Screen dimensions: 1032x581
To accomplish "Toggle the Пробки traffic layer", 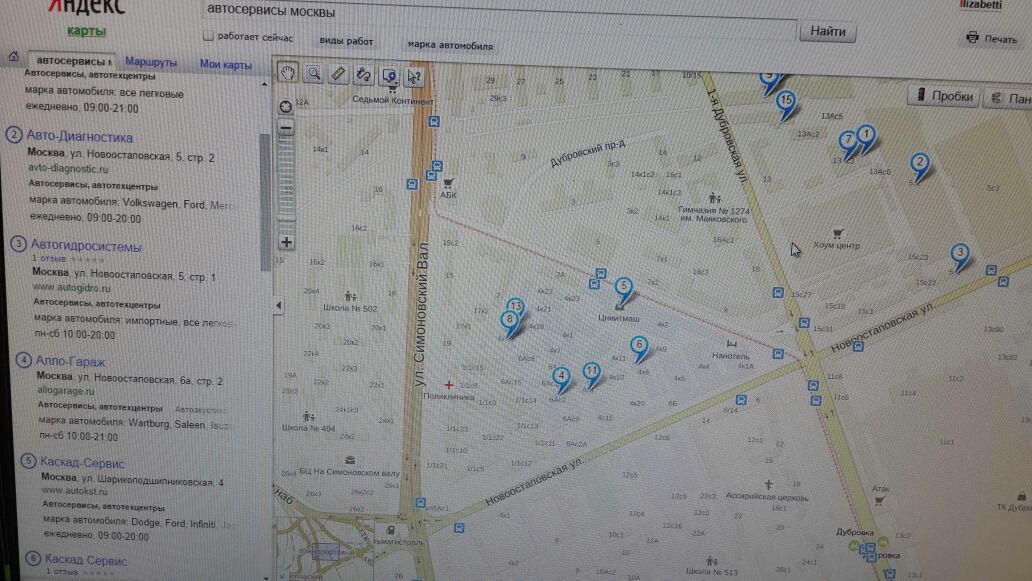I will click(944, 96).
